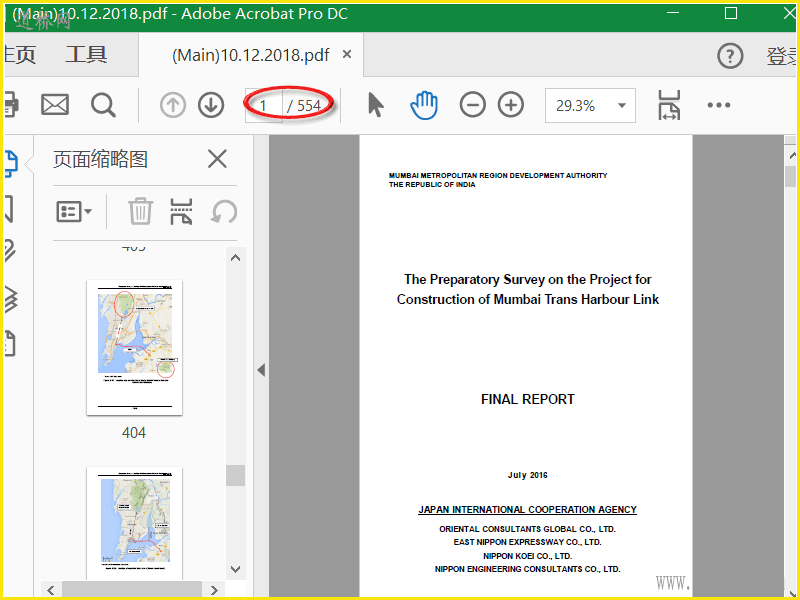Click the print icon in toolbar
This screenshot has width=800, height=600.
(x=11, y=105)
